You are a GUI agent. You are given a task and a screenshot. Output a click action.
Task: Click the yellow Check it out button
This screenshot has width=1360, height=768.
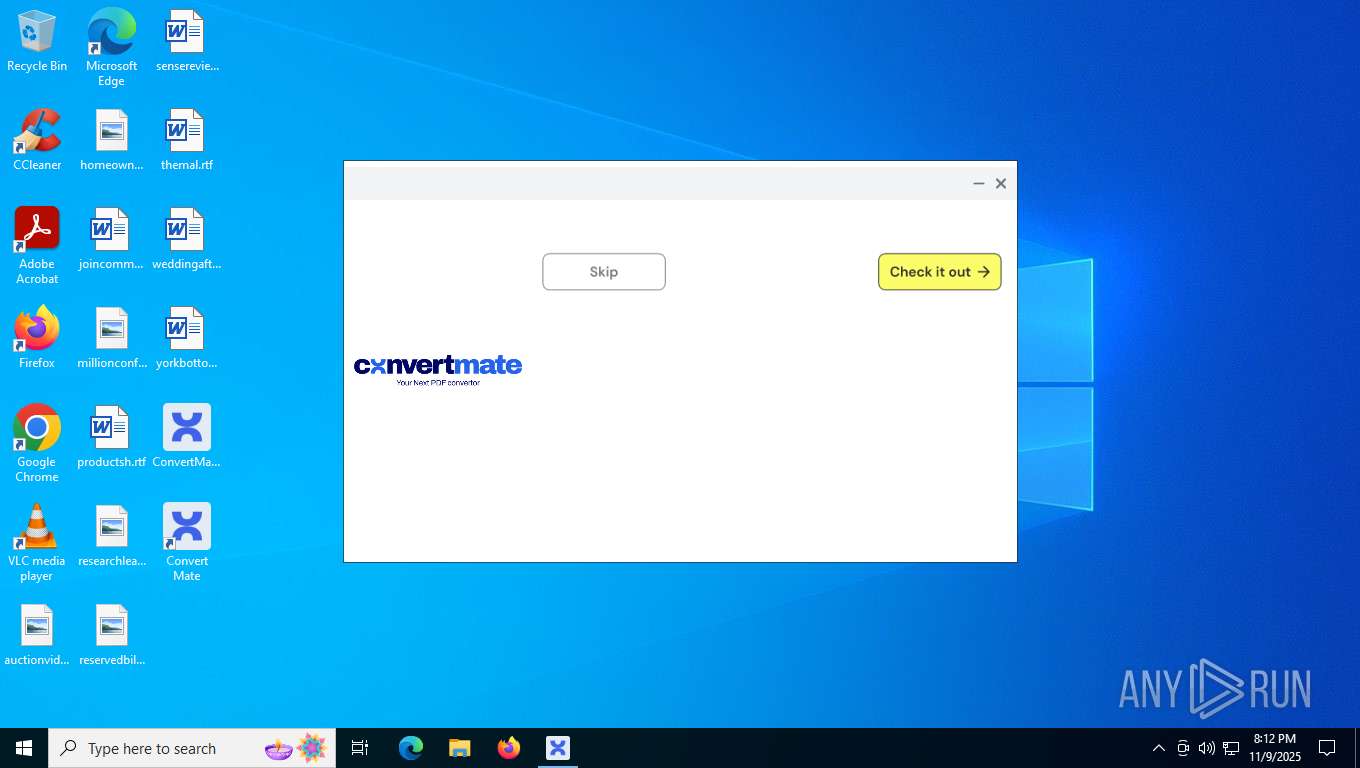(939, 272)
